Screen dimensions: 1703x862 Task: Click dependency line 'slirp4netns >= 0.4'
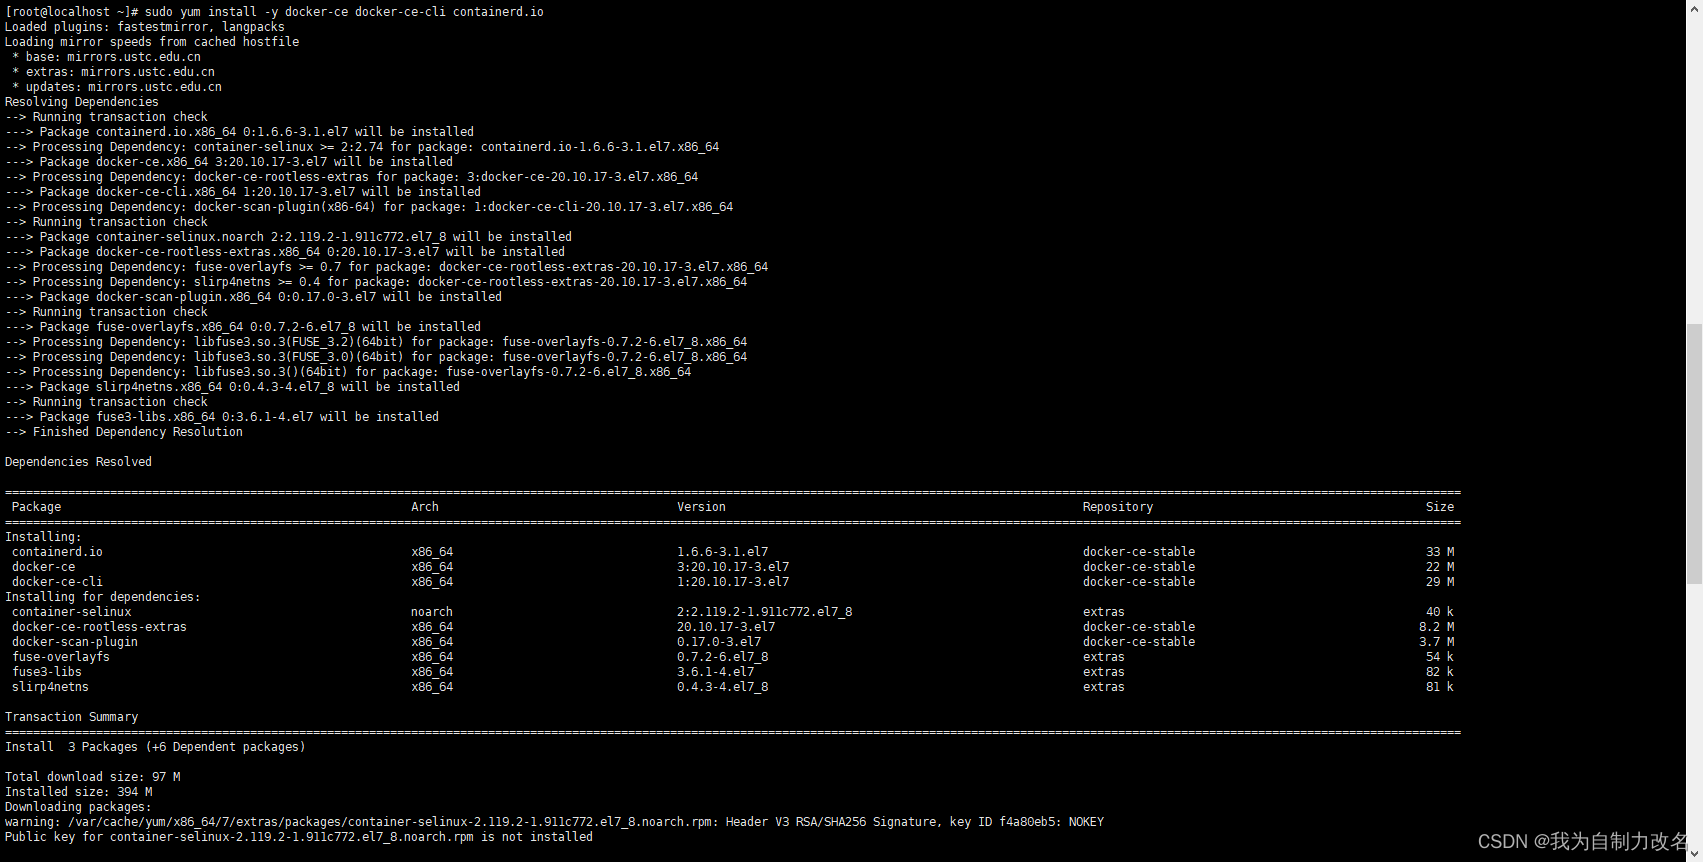[376, 282]
